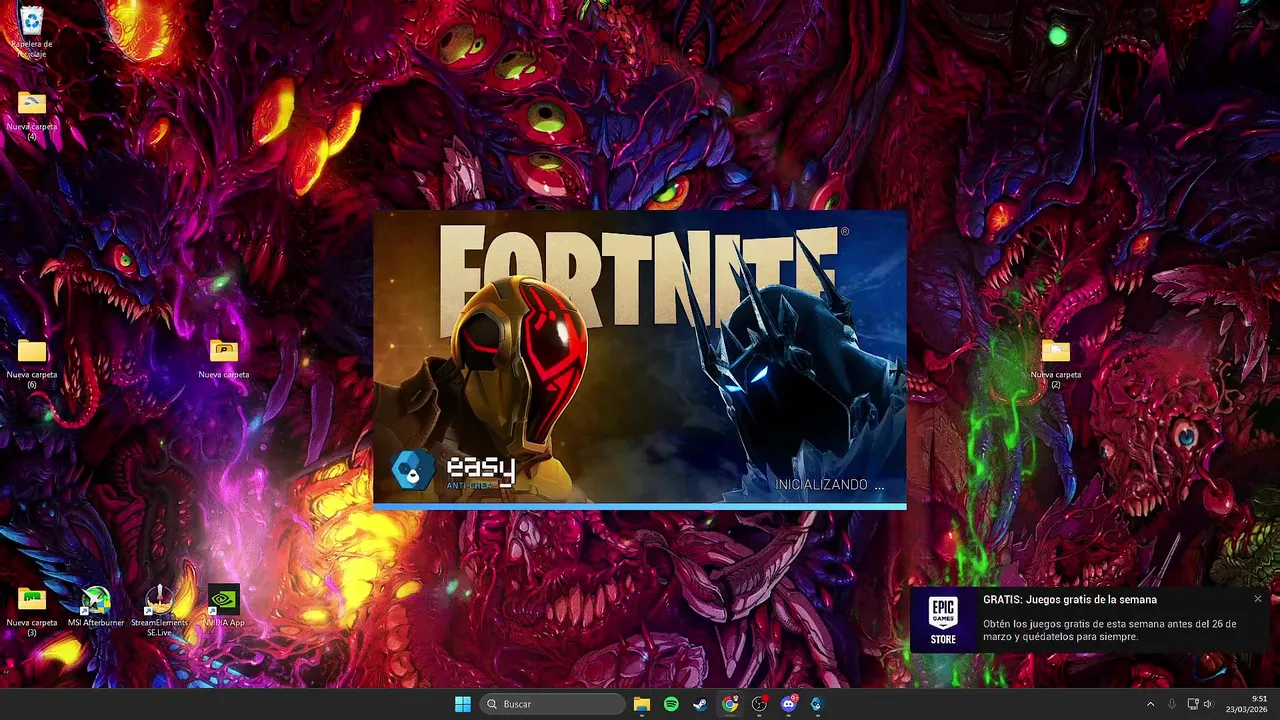Viewport: 1280px width, 720px height.
Task: Click the INICIALIZANDO status text
Action: 830,484
